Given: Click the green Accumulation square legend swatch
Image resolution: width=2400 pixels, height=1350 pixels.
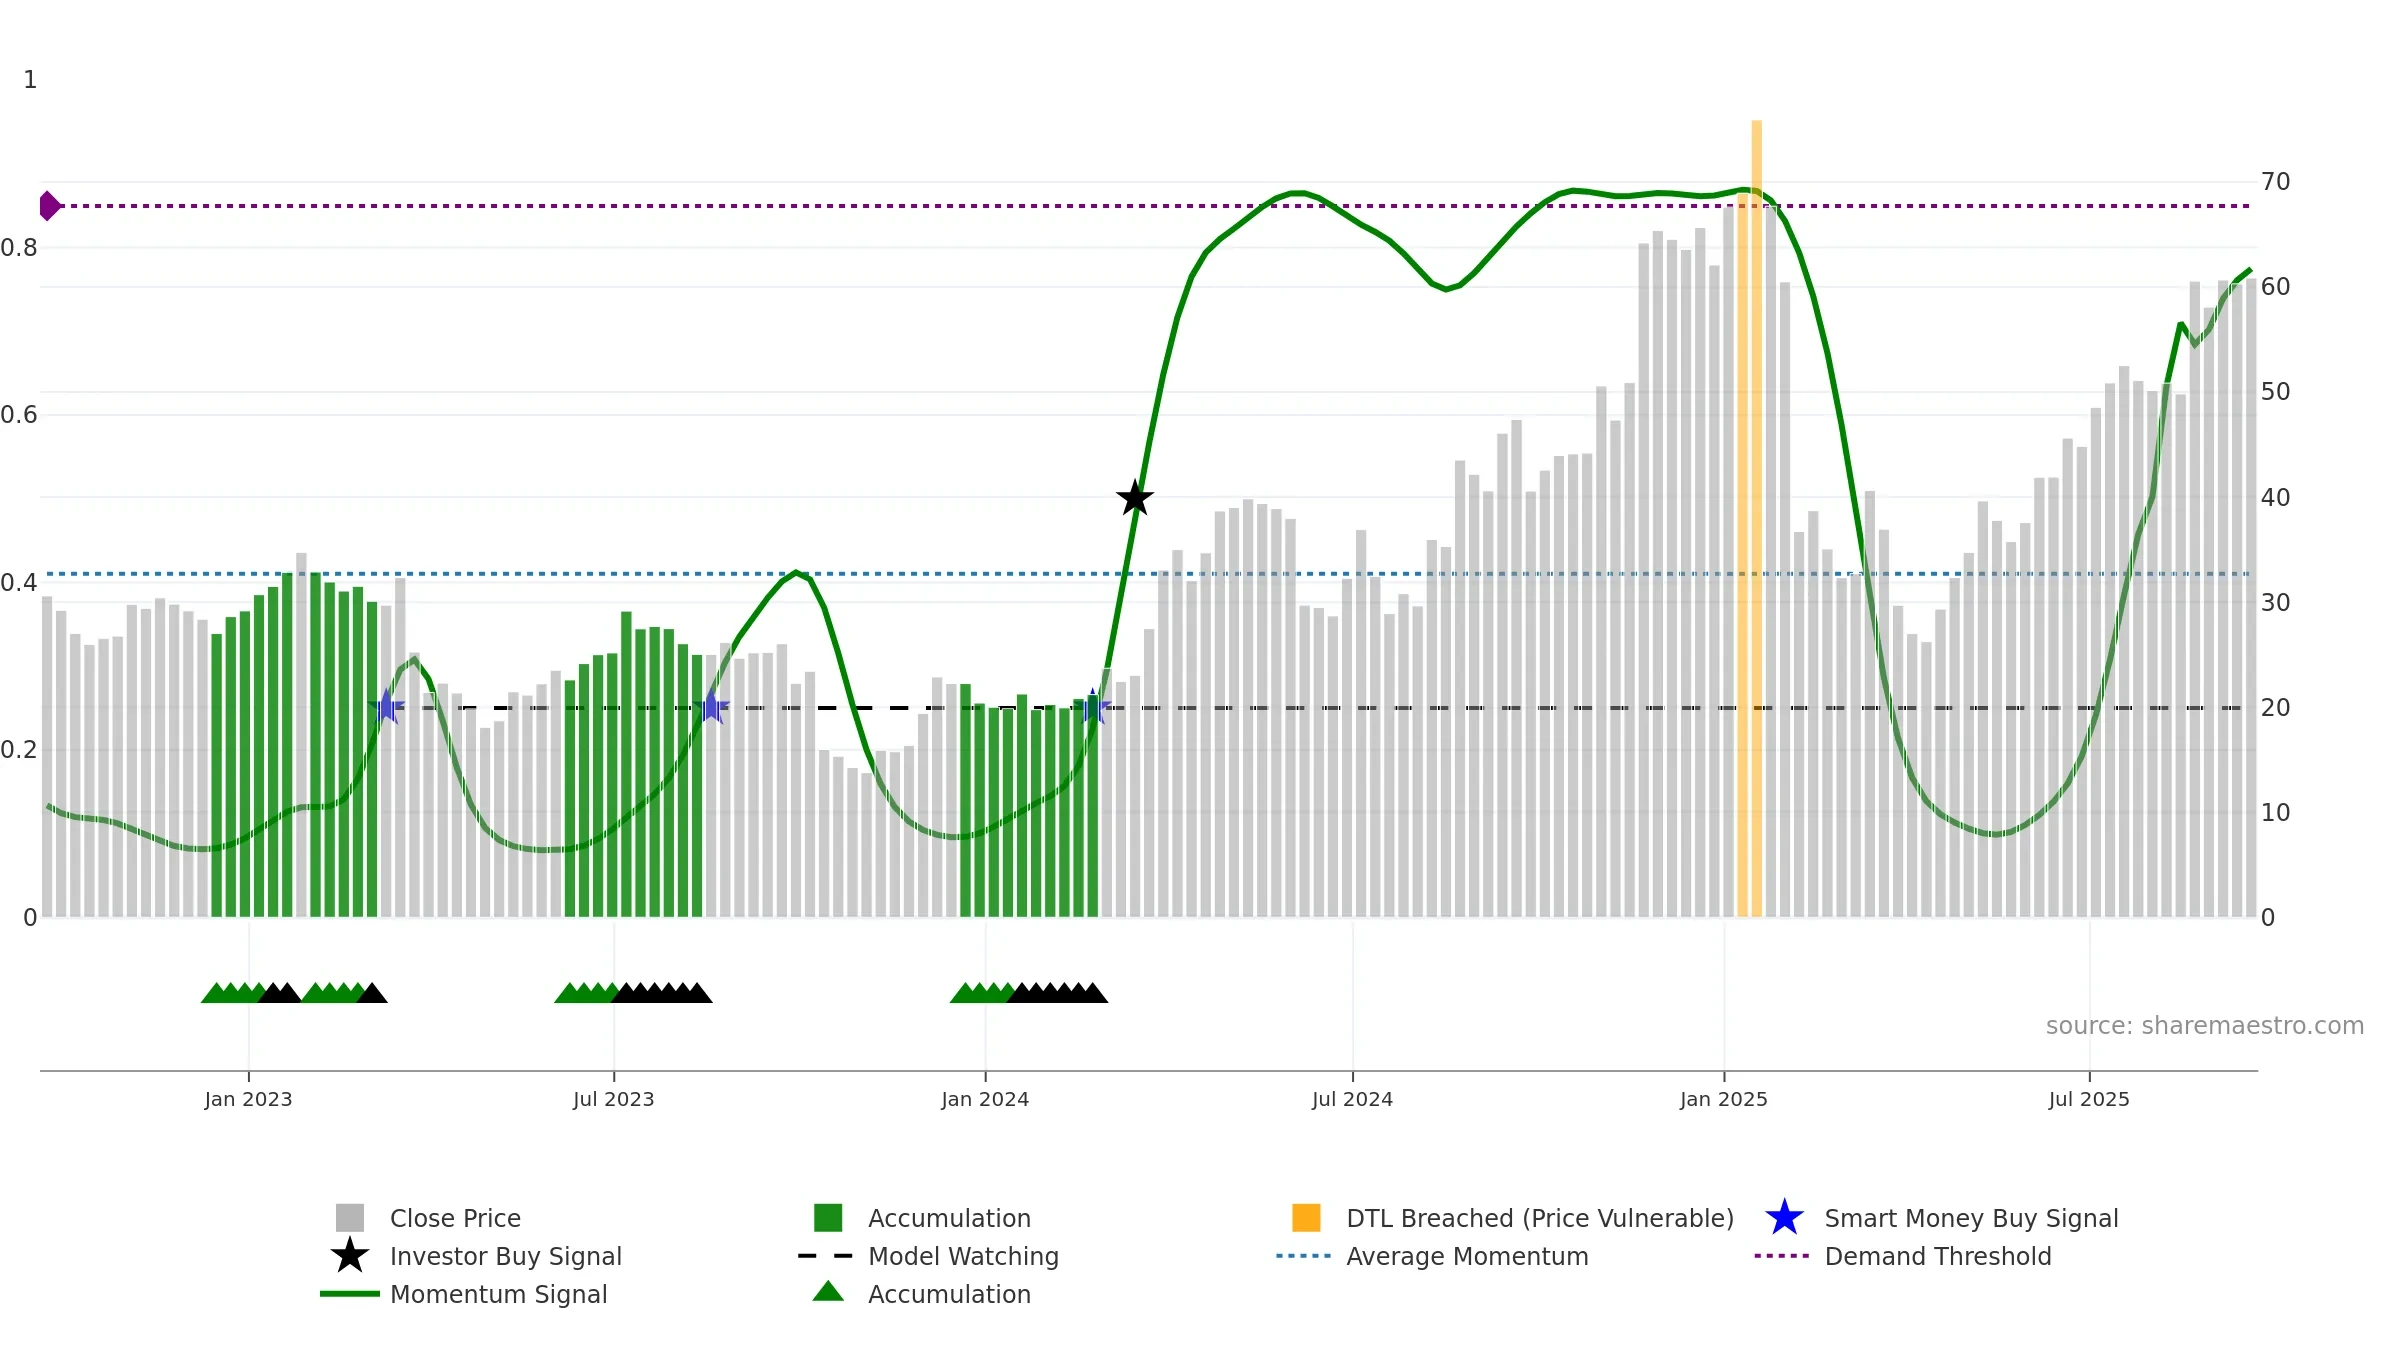Looking at the screenshot, I should 828,1218.
